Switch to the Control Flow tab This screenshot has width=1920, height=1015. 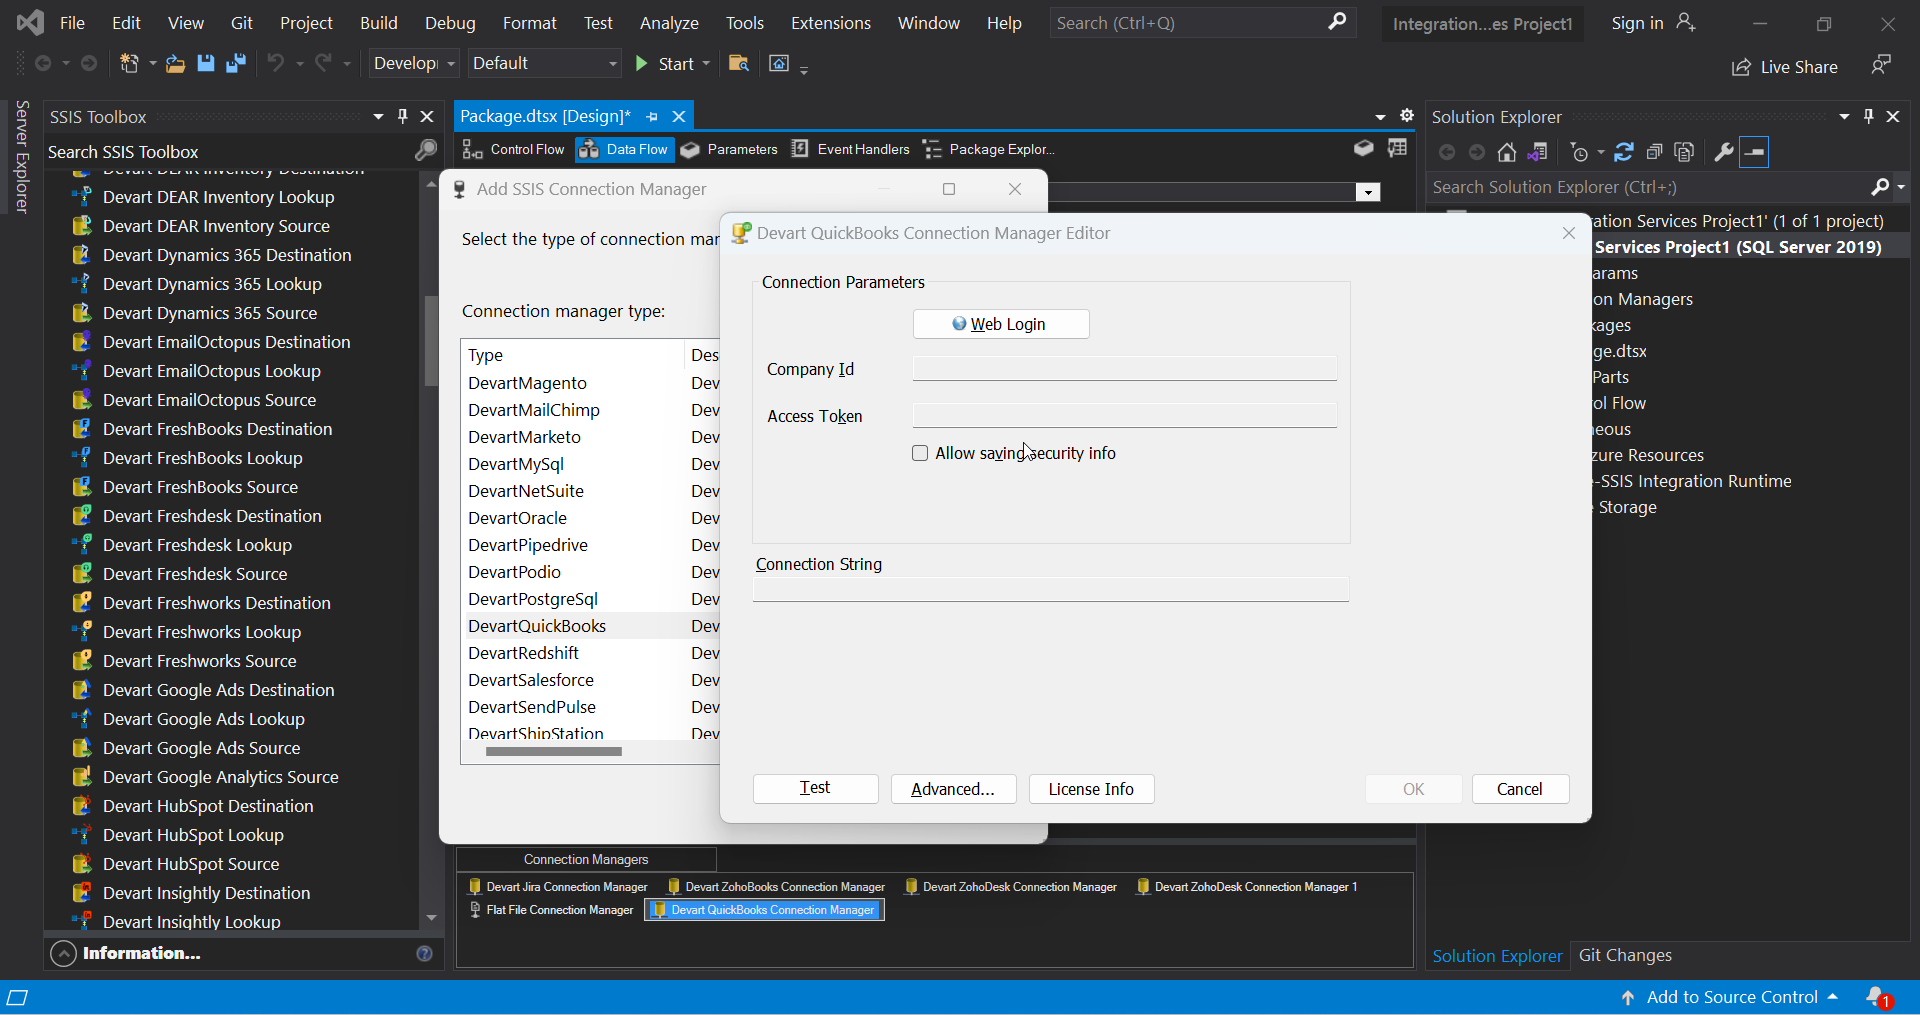(514, 149)
